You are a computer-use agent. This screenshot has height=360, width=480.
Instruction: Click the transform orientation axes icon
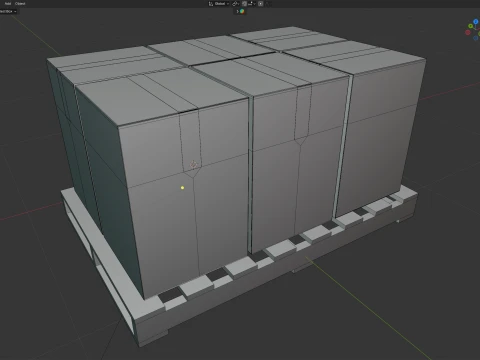pyautogui.click(x=211, y=4)
